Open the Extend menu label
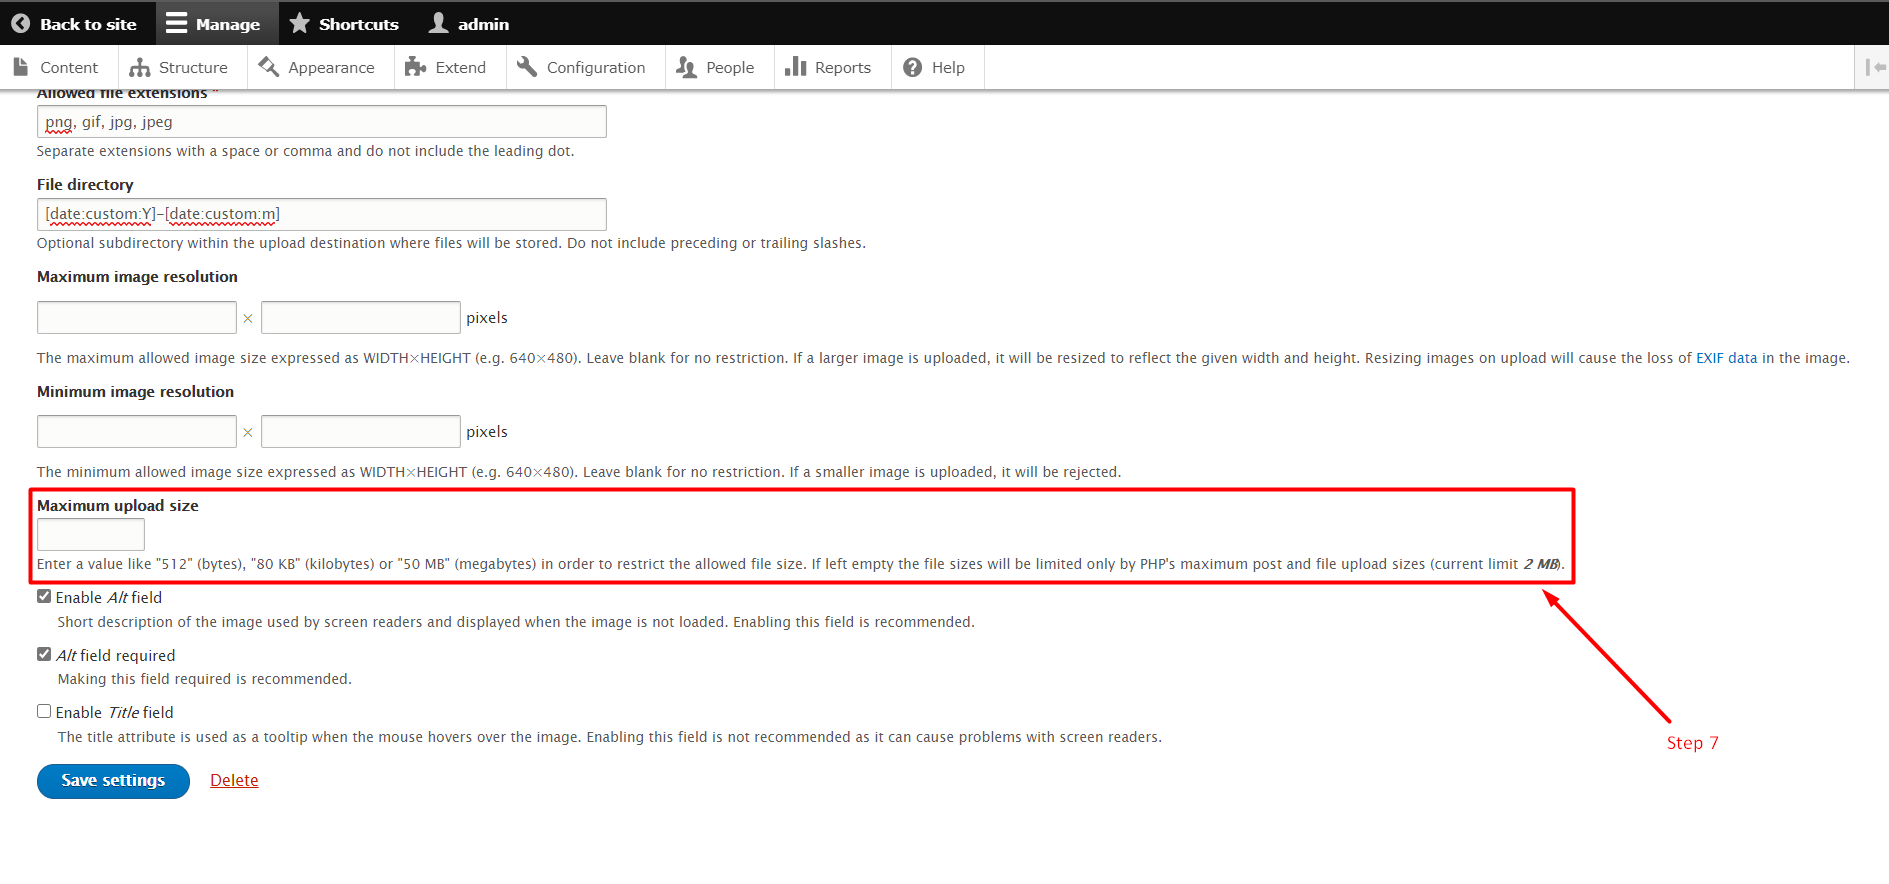This screenshot has height=884, width=1889. click(x=461, y=68)
